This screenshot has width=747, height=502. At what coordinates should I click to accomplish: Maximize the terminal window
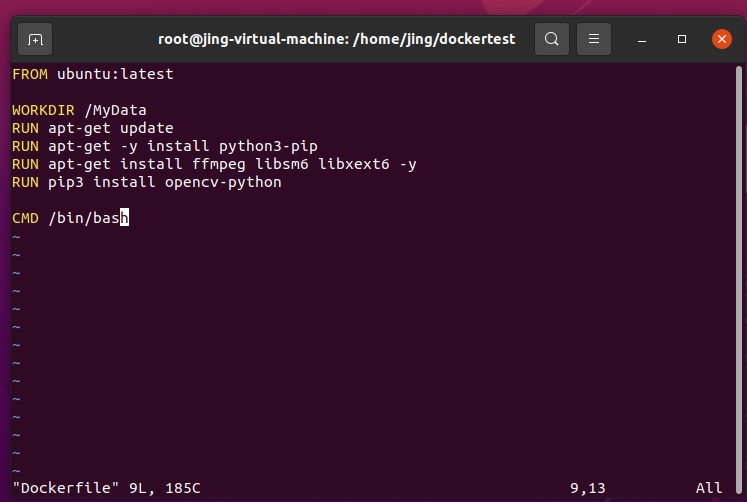click(x=682, y=40)
